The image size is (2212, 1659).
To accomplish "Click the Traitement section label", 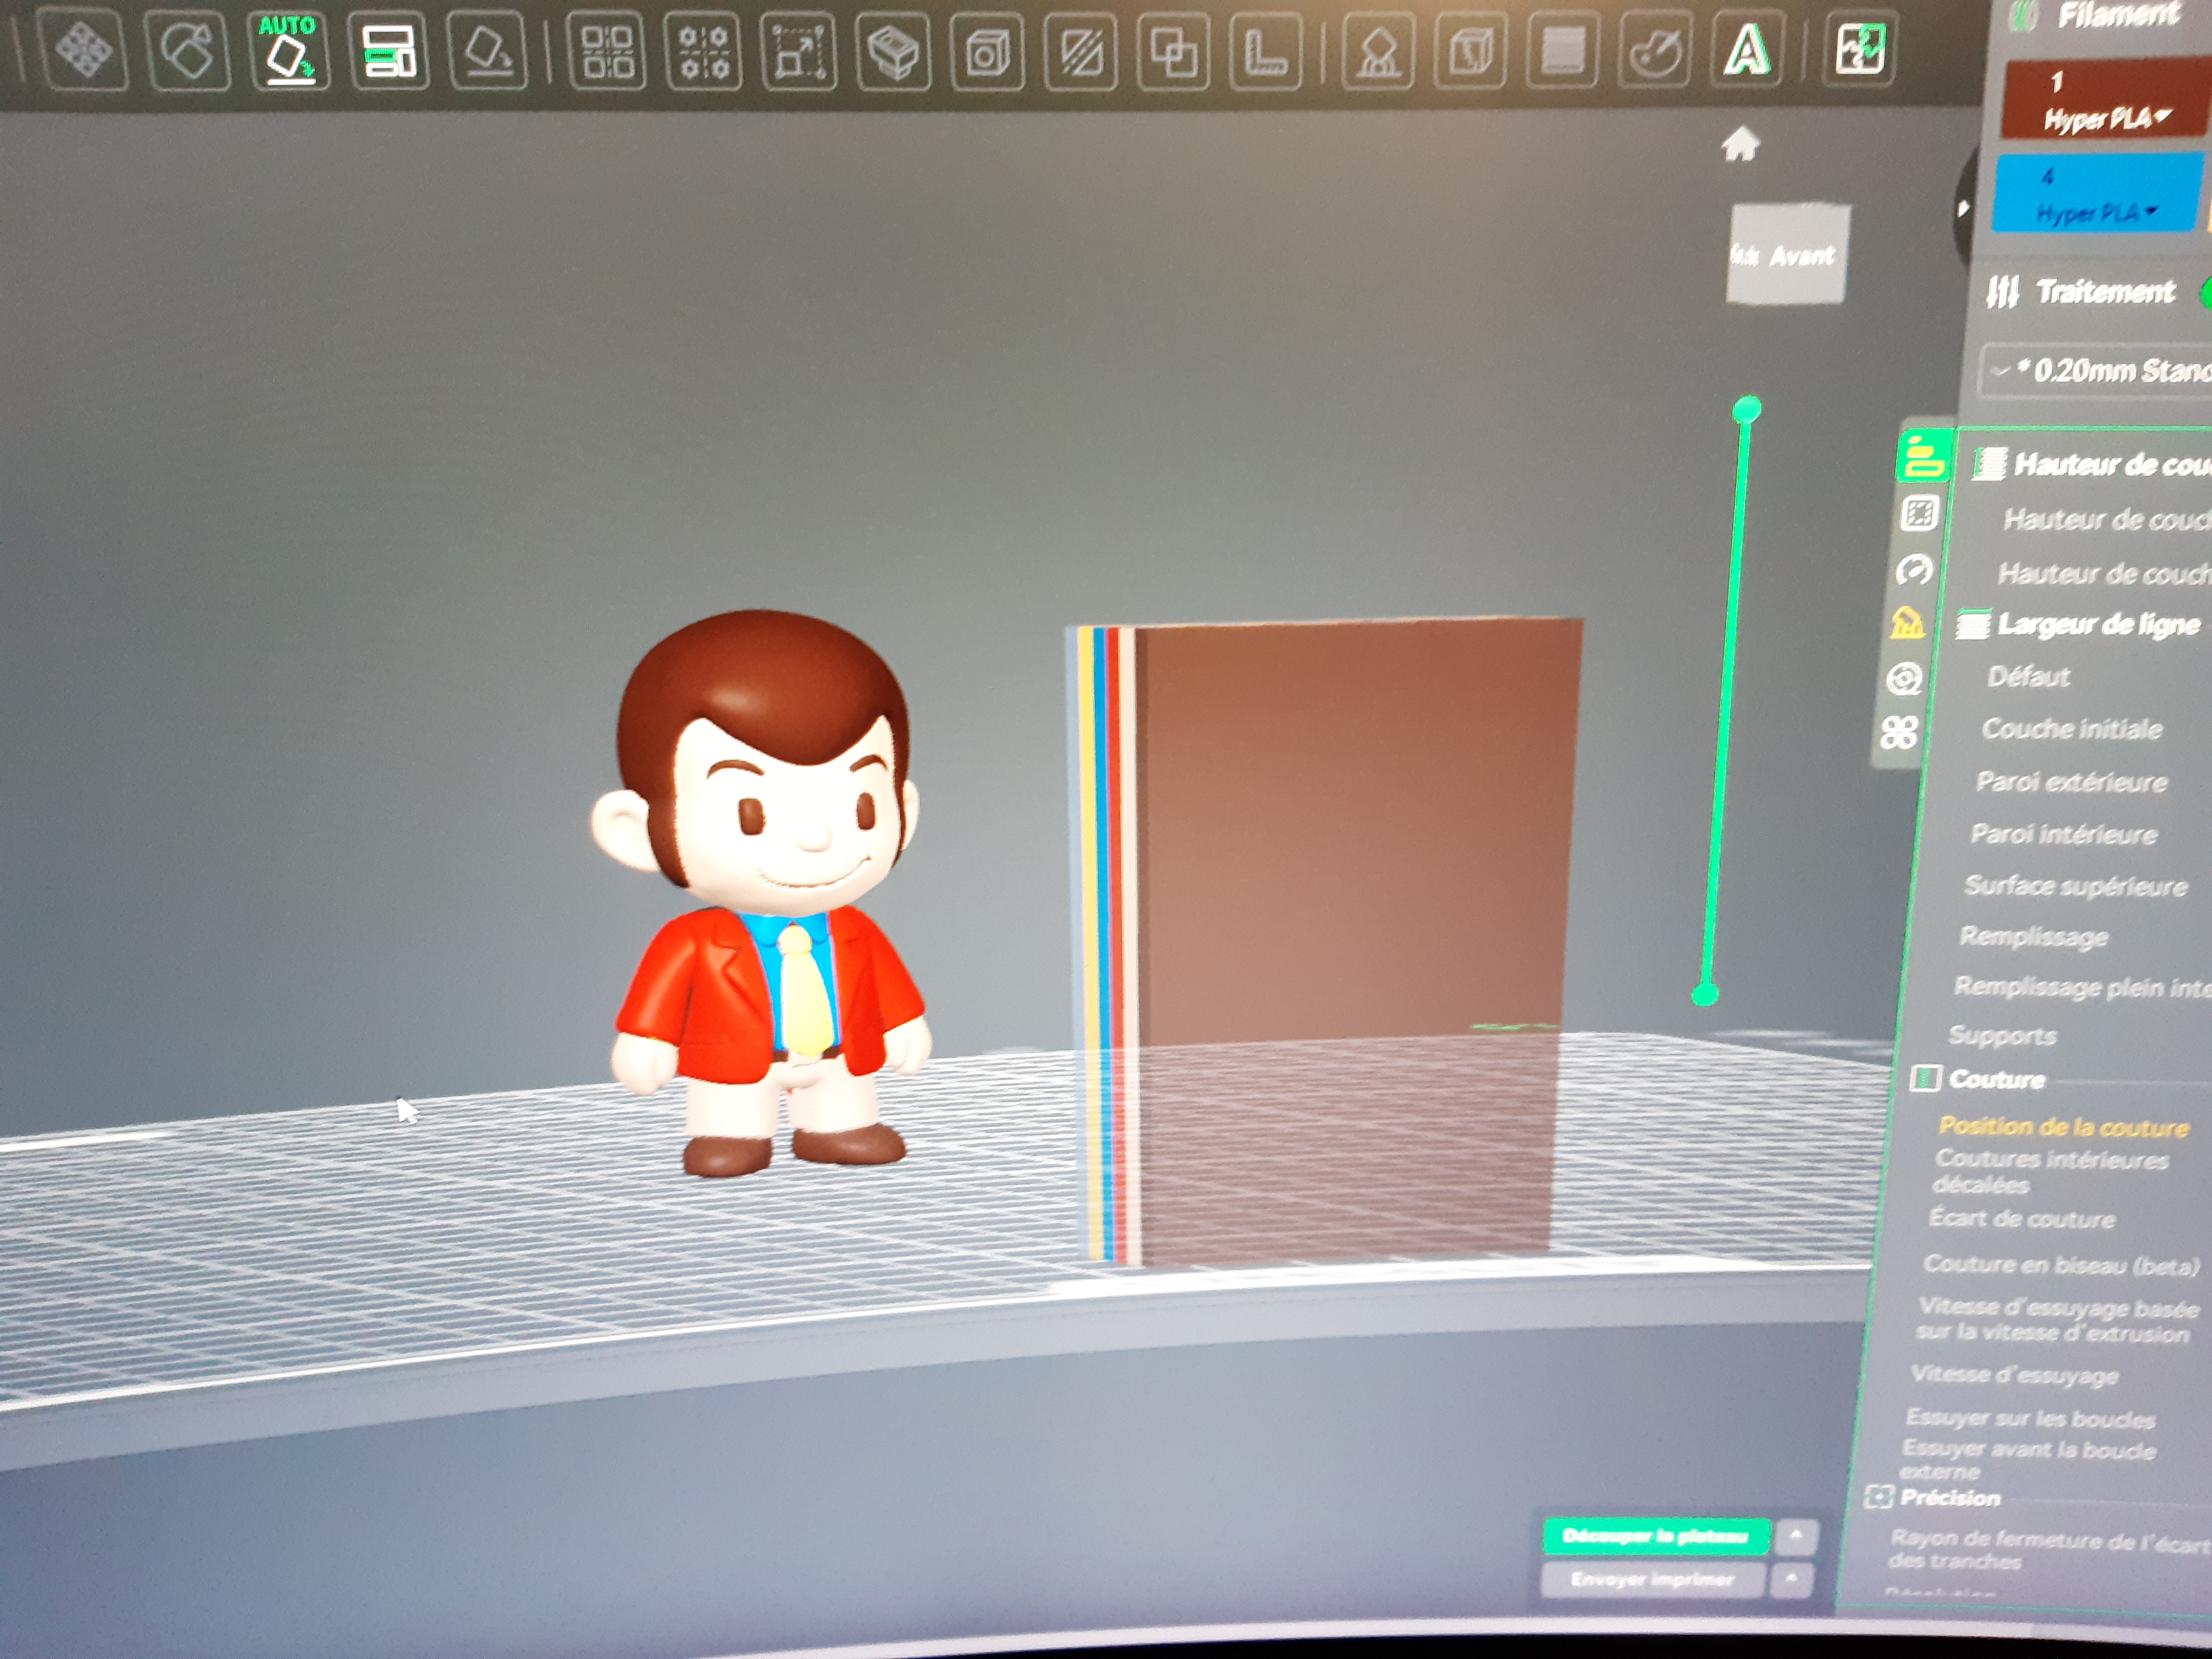I will click(2105, 292).
